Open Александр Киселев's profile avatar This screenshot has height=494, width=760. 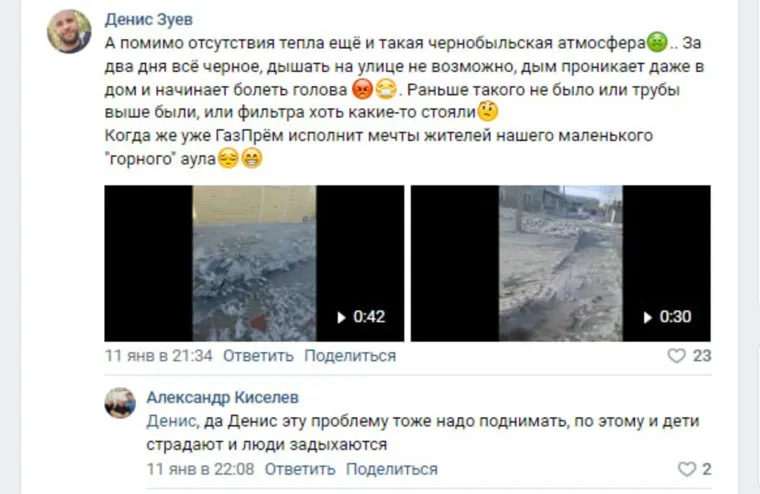pyautogui.click(x=120, y=403)
